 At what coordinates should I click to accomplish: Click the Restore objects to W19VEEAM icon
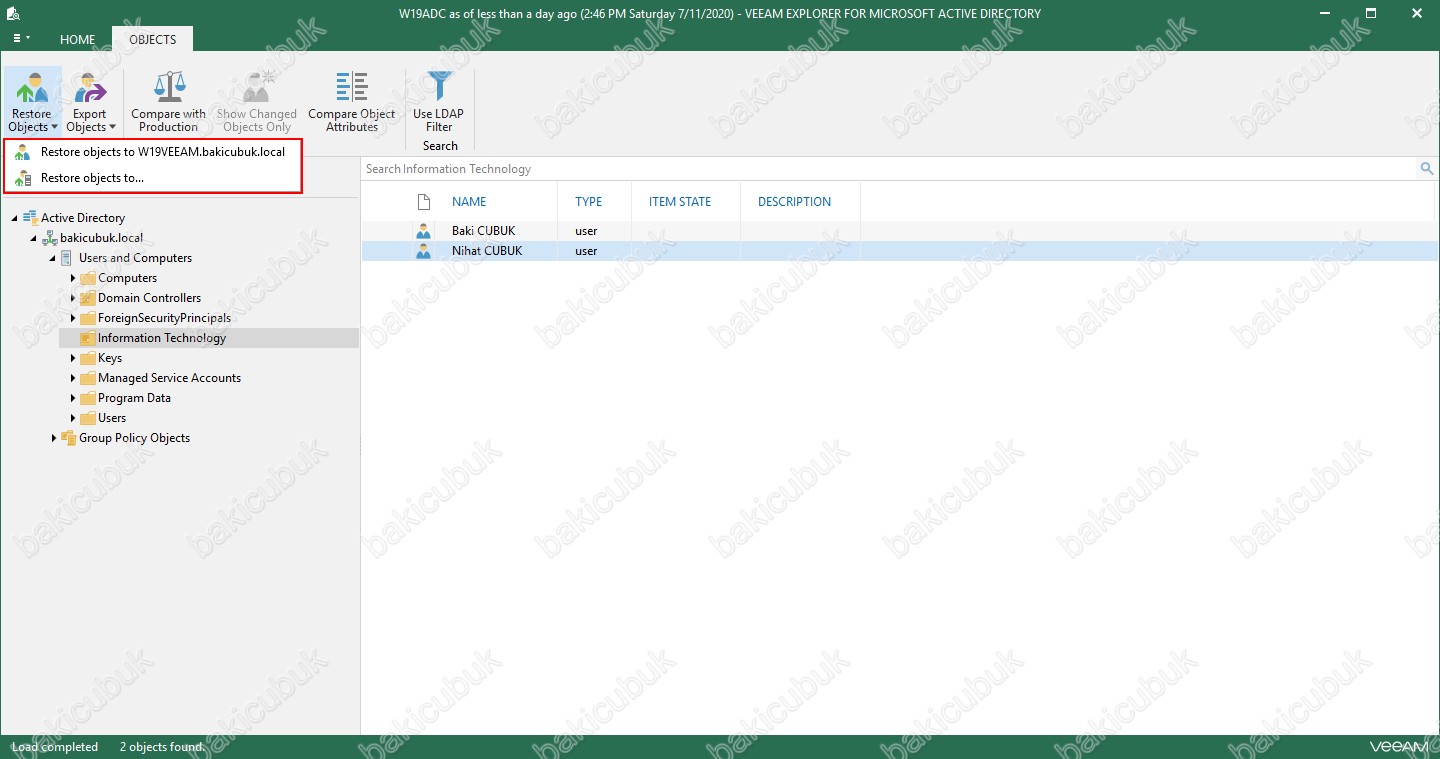[23, 152]
